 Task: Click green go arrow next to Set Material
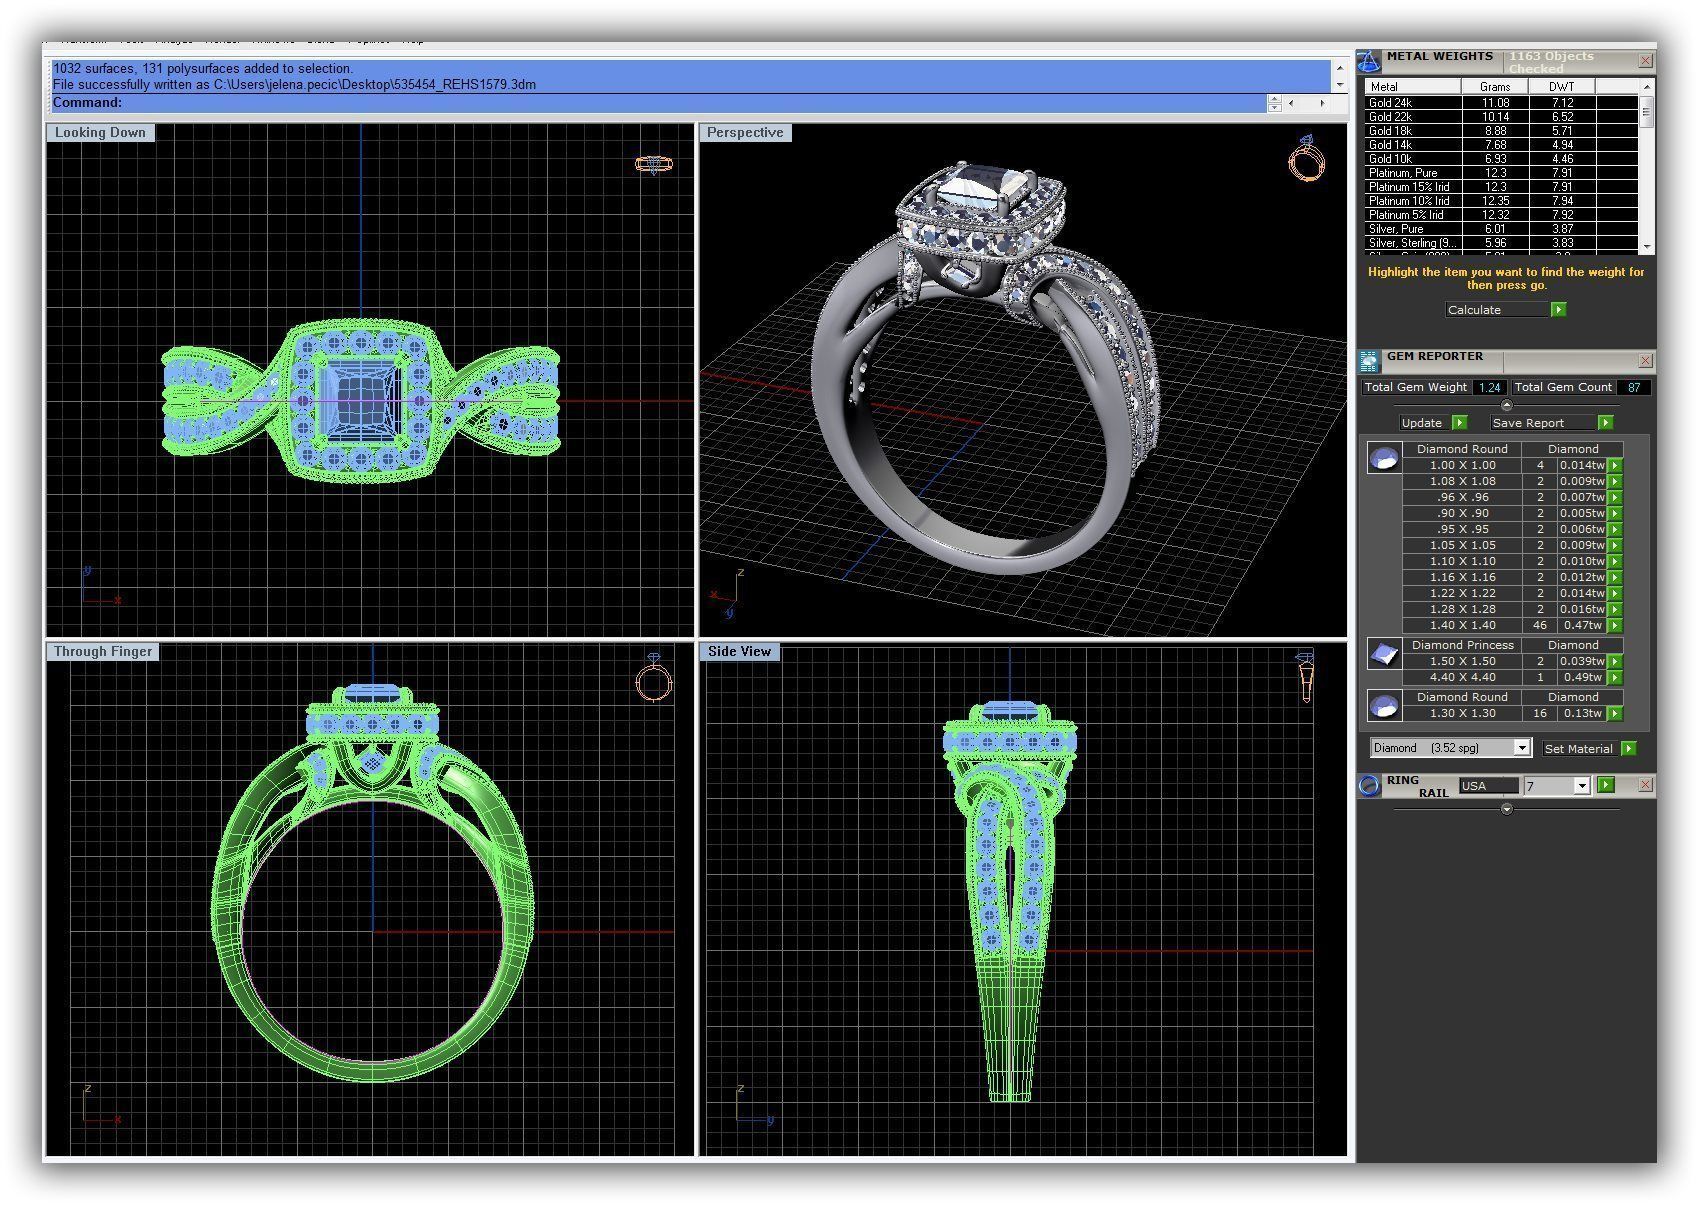[x=1628, y=748]
